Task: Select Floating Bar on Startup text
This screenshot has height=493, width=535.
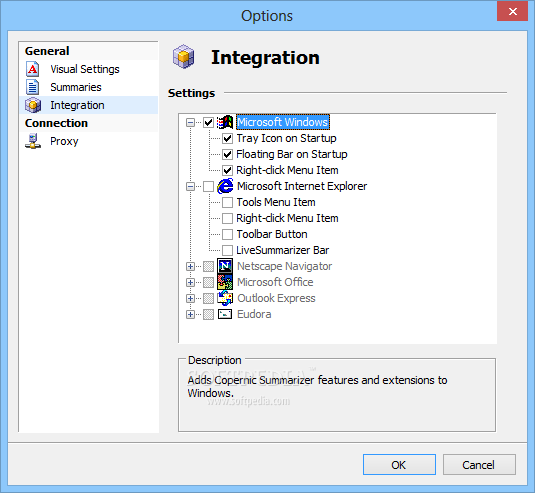Action: pos(292,154)
